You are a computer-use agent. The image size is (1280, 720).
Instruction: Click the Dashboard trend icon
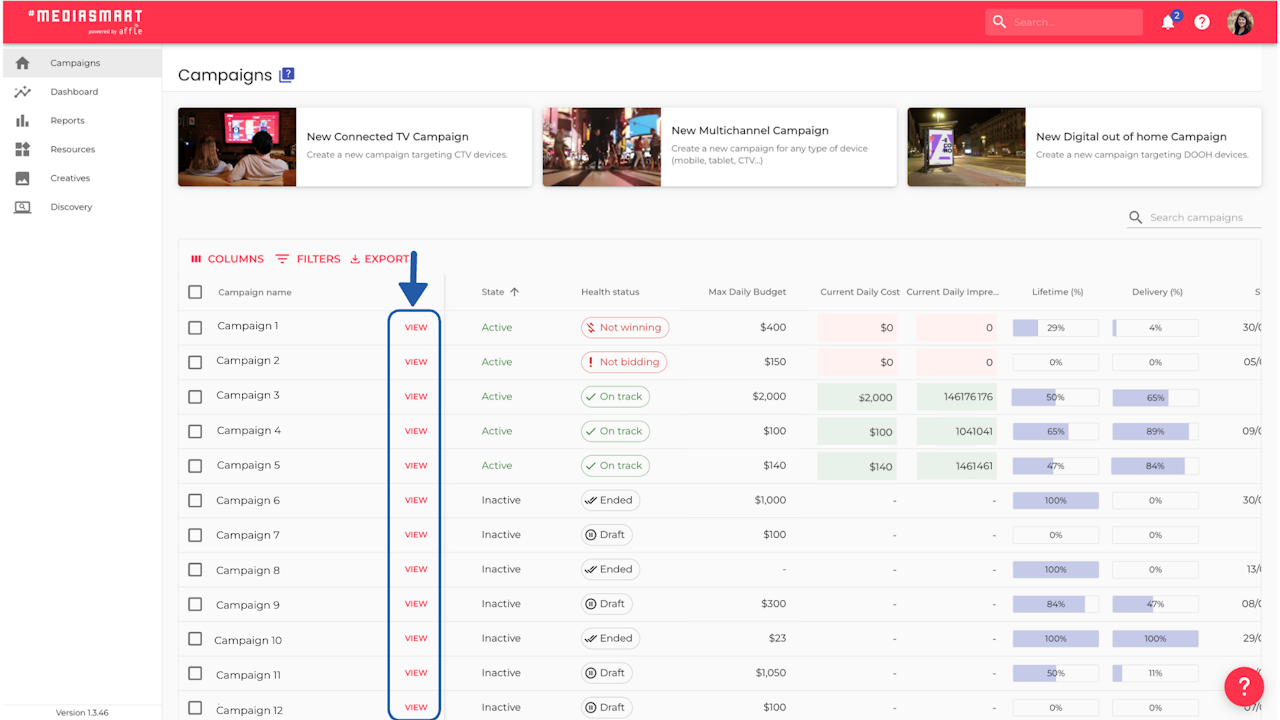(x=22, y=92)
